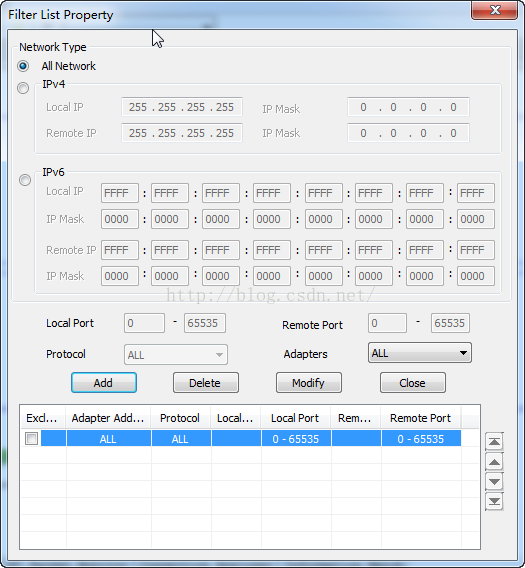Viewport: 525px width, 568px height.
Task: Click the Local Port start field
Action: 144,323
